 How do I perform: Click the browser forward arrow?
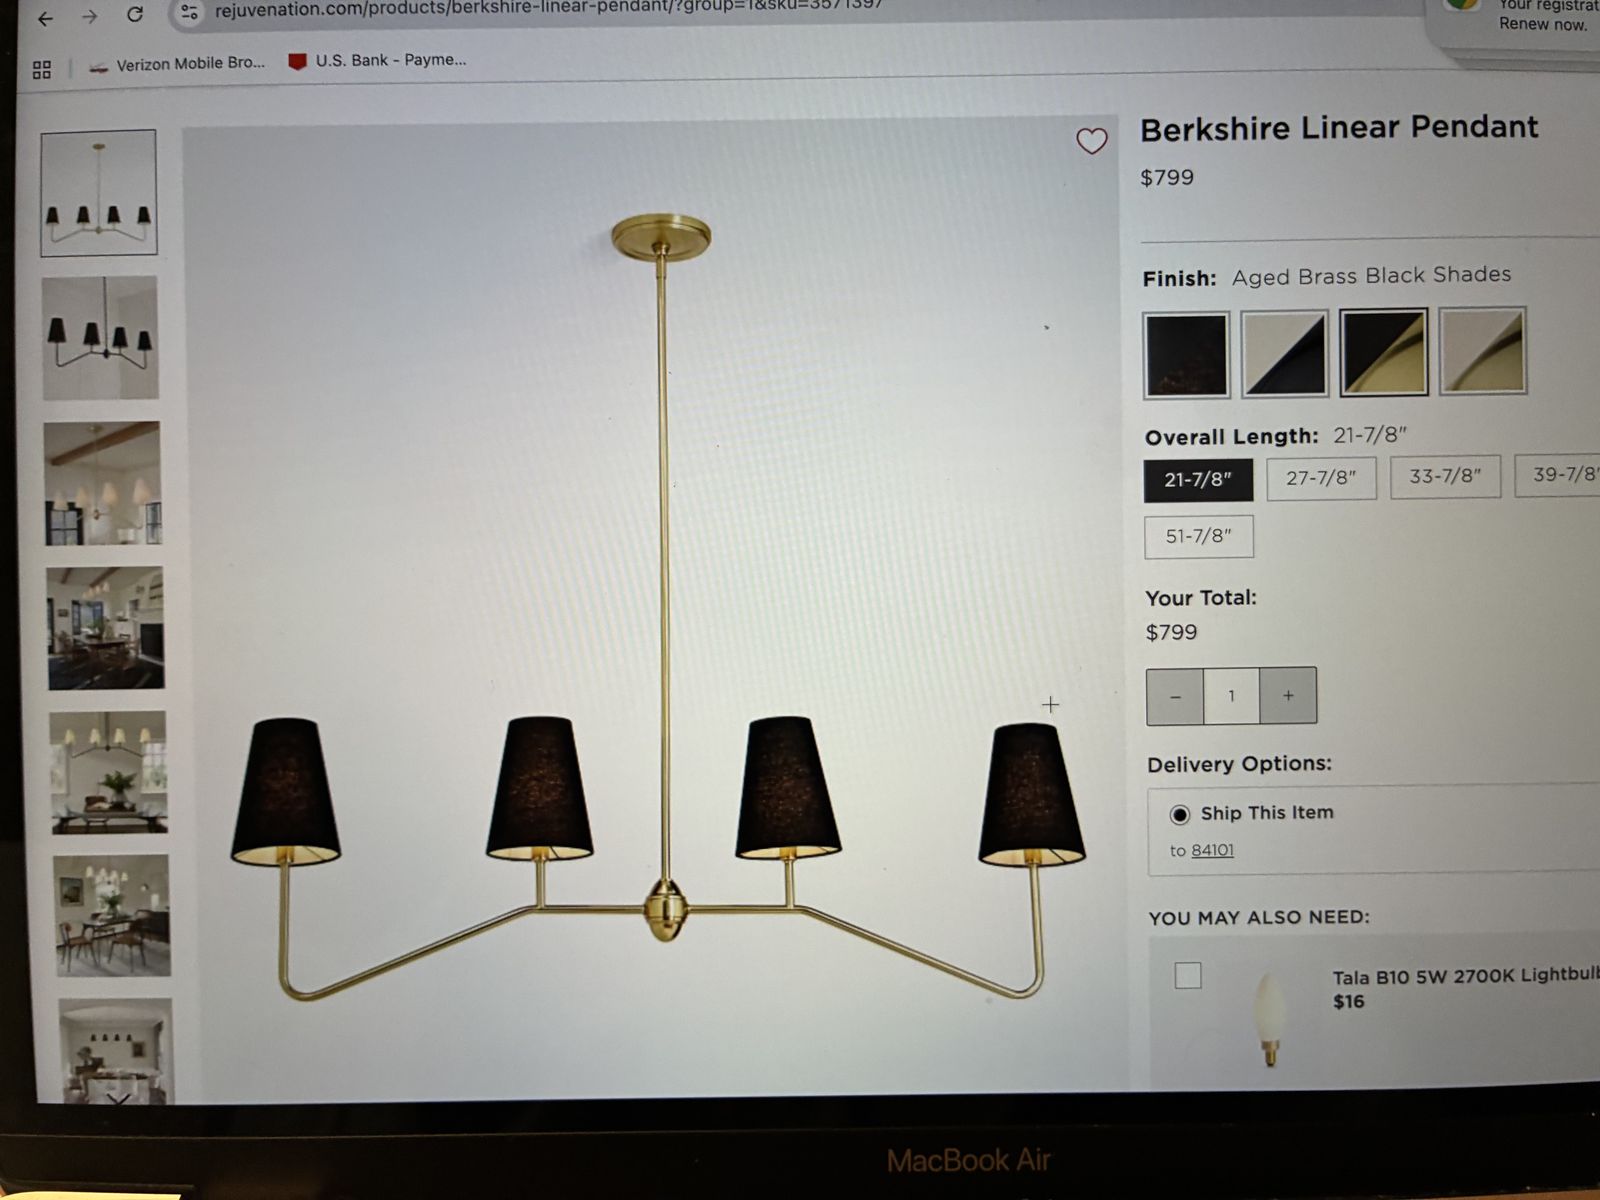[x=90, y=17]
